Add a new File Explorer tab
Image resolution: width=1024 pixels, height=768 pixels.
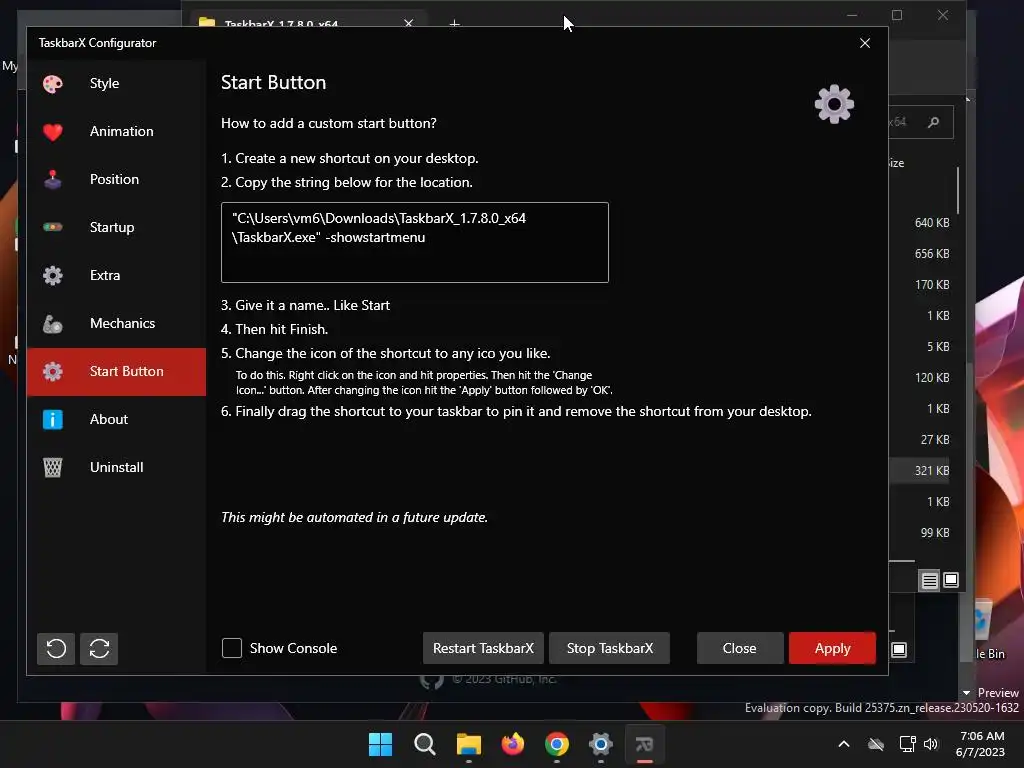[455, 24]
